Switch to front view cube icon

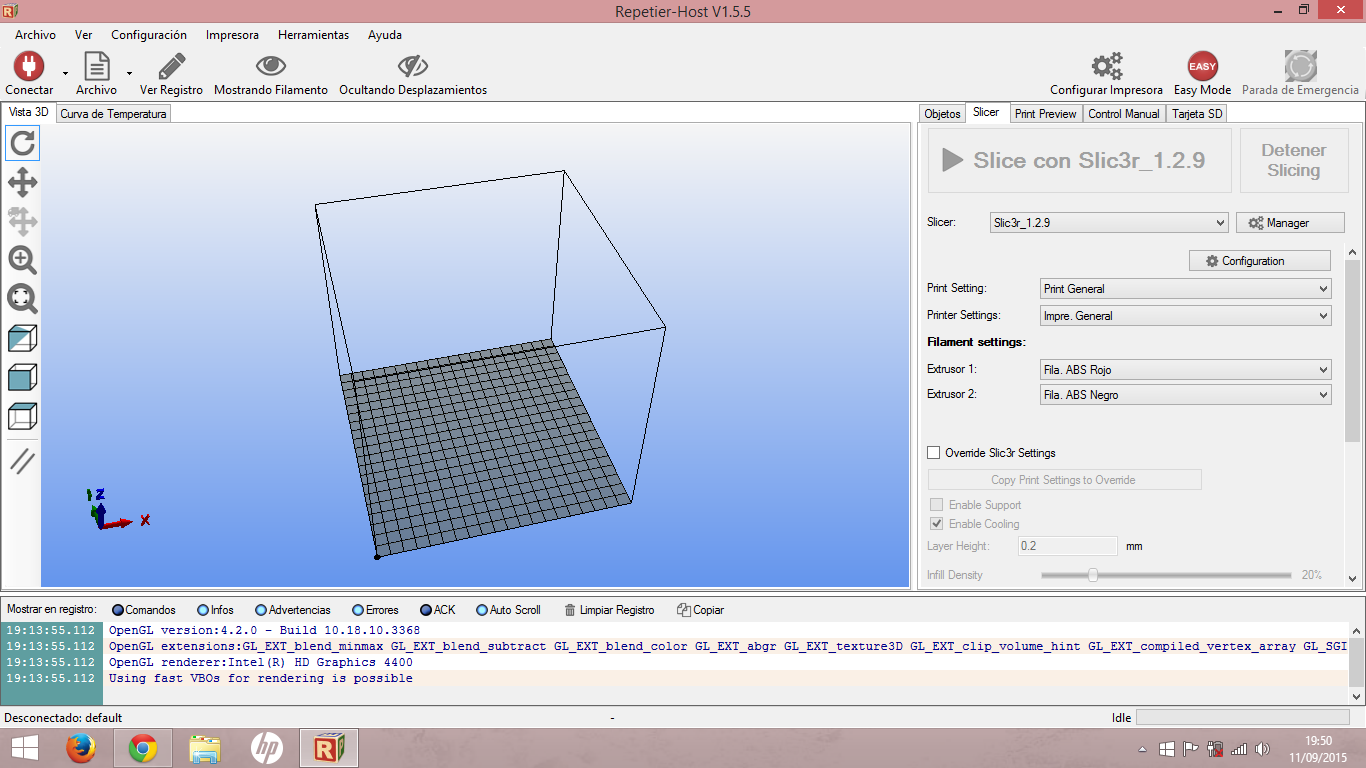coord(23,377)
